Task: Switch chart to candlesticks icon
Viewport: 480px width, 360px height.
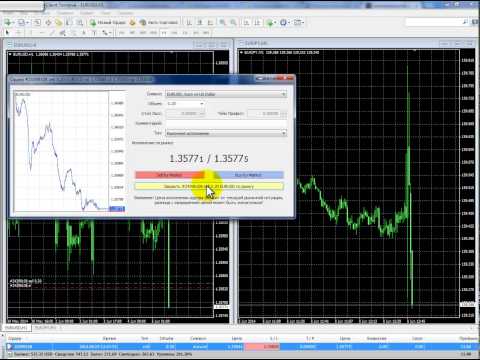Action: click(200, 22)
